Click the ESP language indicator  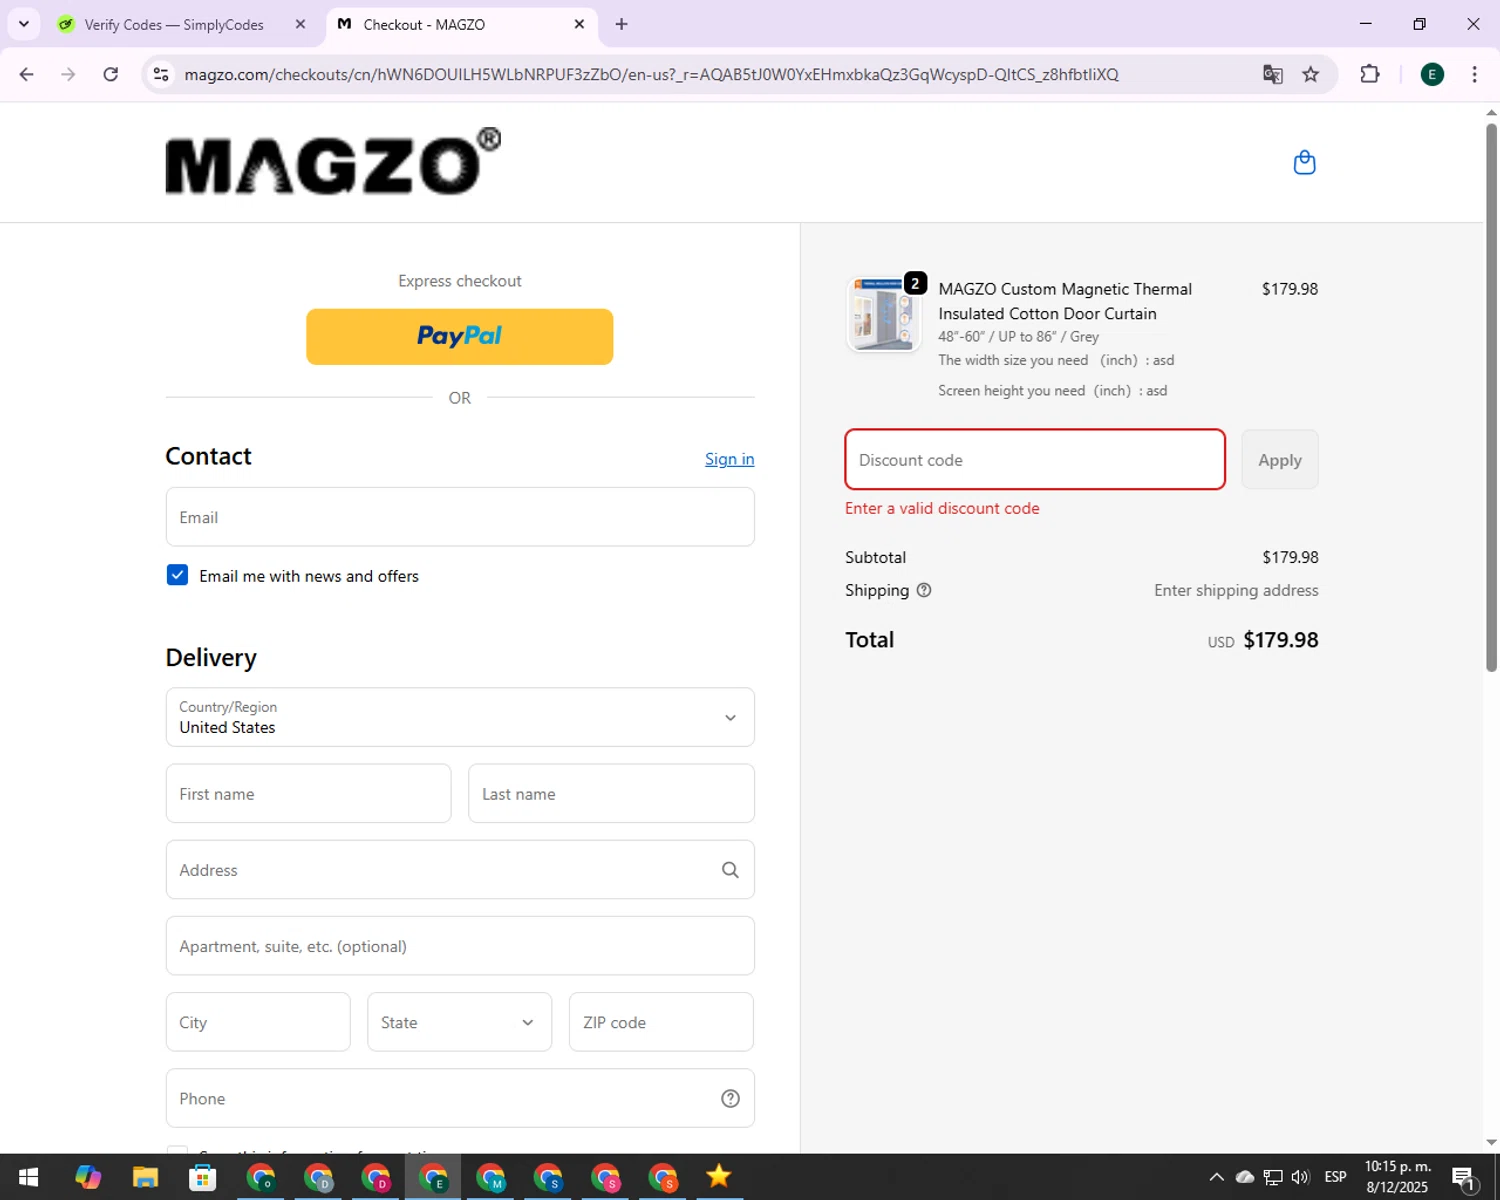click(1335, 1177)
